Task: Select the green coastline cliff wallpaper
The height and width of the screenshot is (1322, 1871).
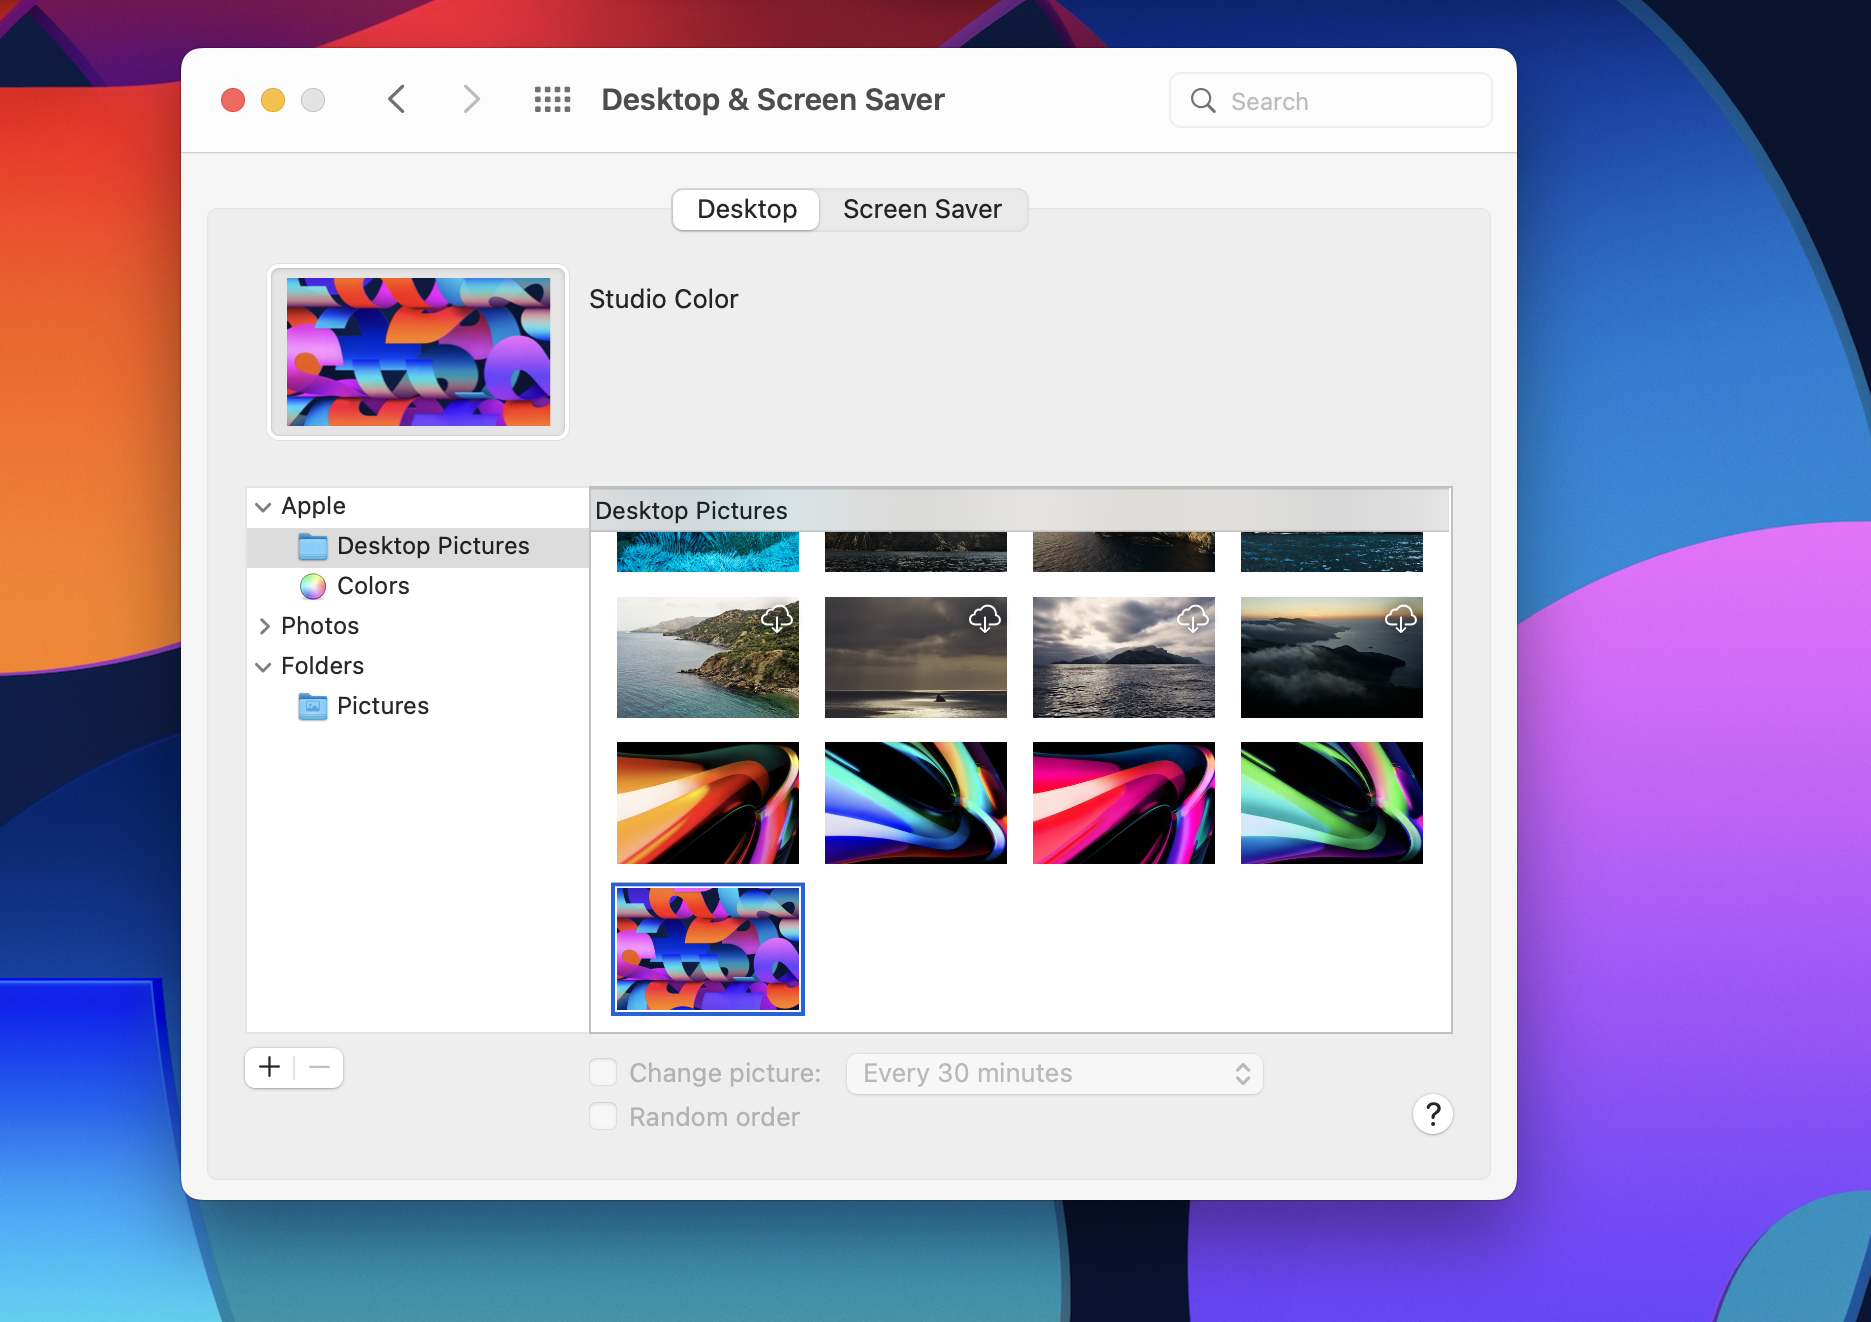Action: pos(708,657)
